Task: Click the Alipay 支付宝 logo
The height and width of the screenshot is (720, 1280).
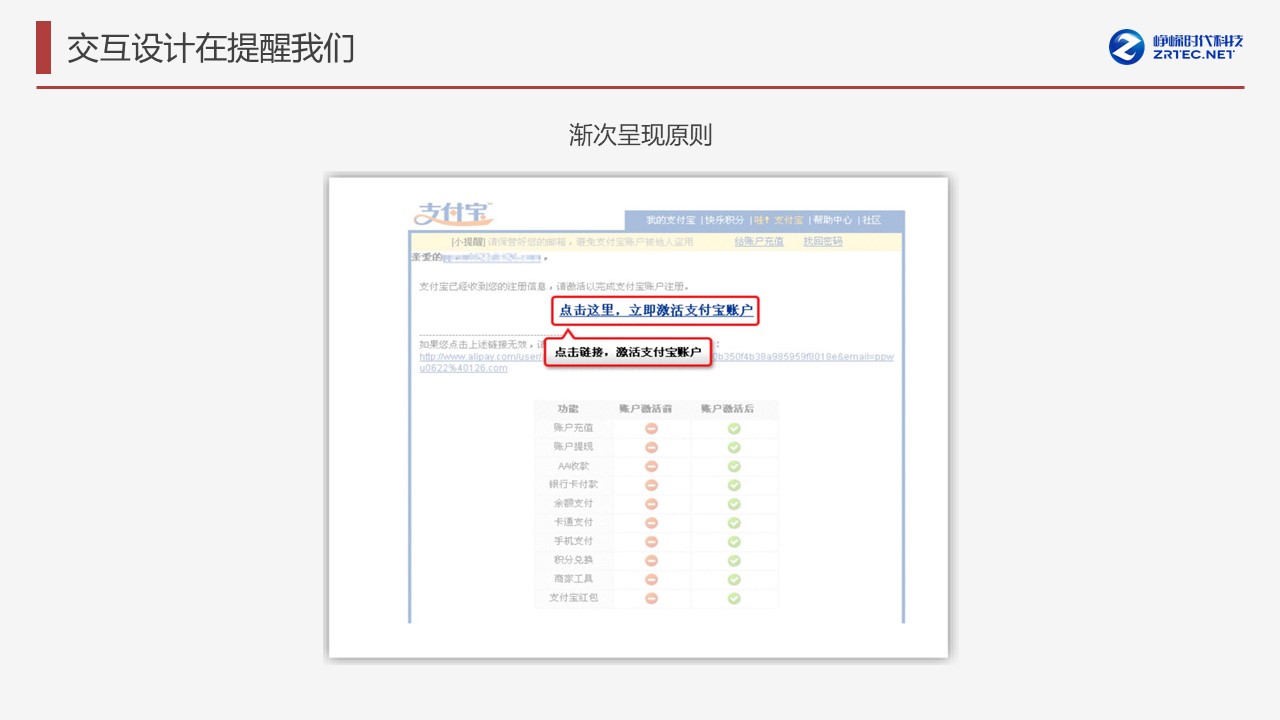Action: (453, 213)
